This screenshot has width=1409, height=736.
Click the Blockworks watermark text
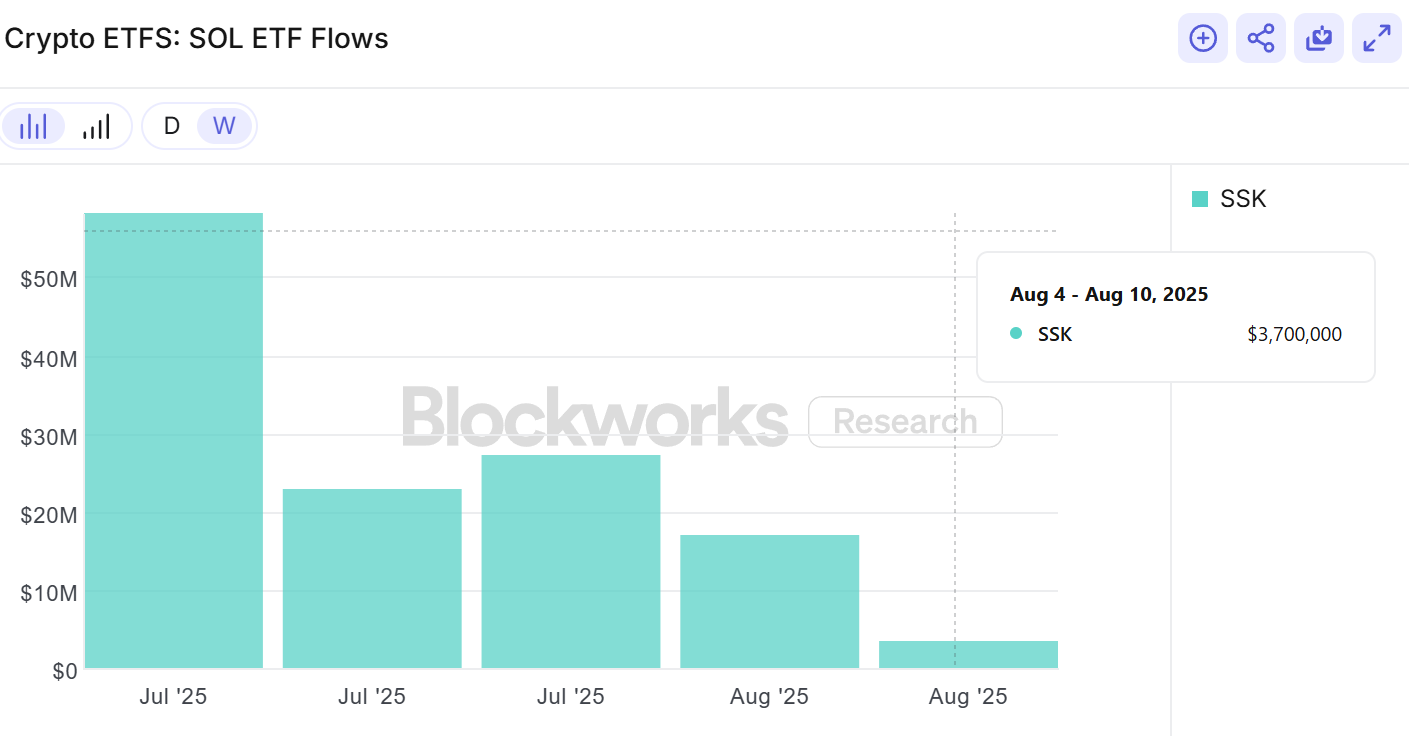[x=594, y=420]
